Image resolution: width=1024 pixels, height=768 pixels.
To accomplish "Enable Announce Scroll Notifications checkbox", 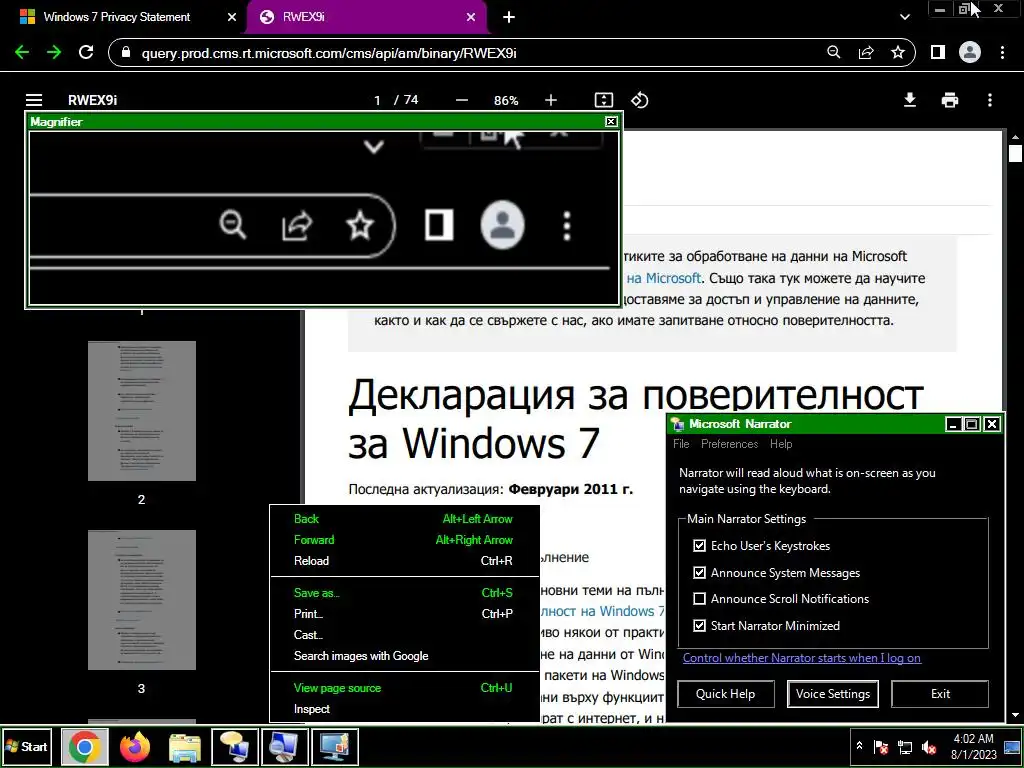I will click(699, 598).
